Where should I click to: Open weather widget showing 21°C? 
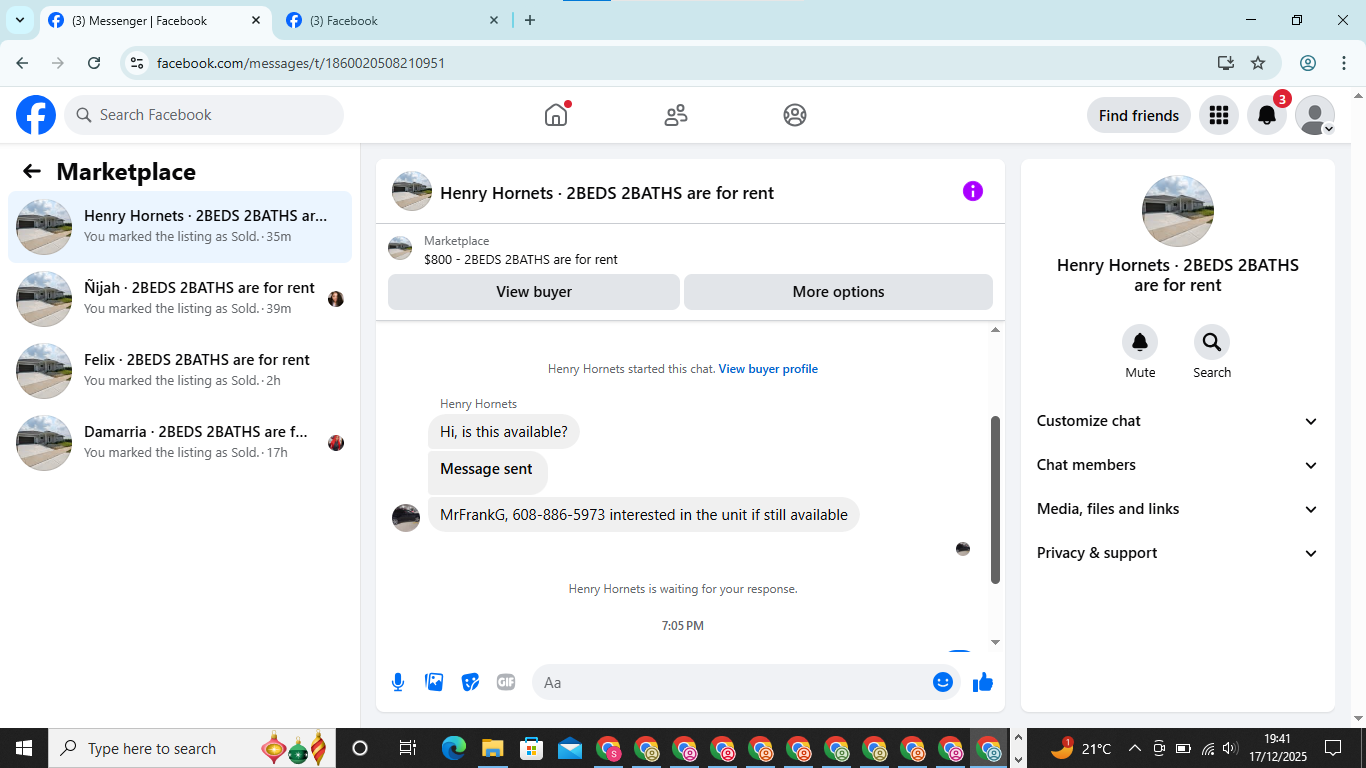click(1081, 748)
